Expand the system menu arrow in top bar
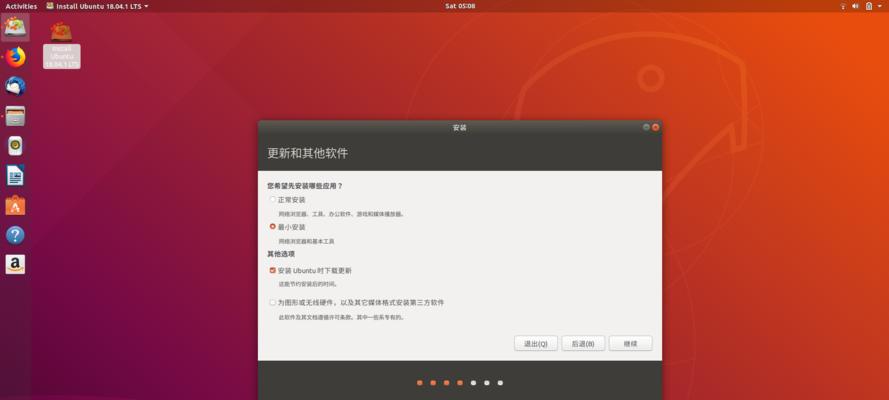The width and height of the screenshot is (889, 400). (x=881, y=6)
